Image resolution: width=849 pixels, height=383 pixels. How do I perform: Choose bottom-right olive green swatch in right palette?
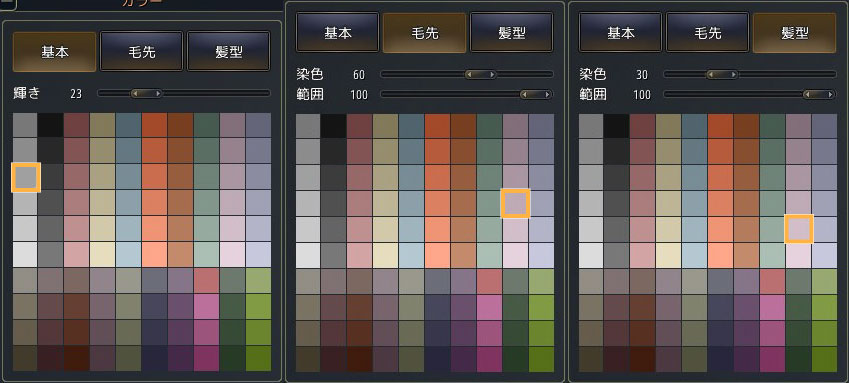pos(825,359)
